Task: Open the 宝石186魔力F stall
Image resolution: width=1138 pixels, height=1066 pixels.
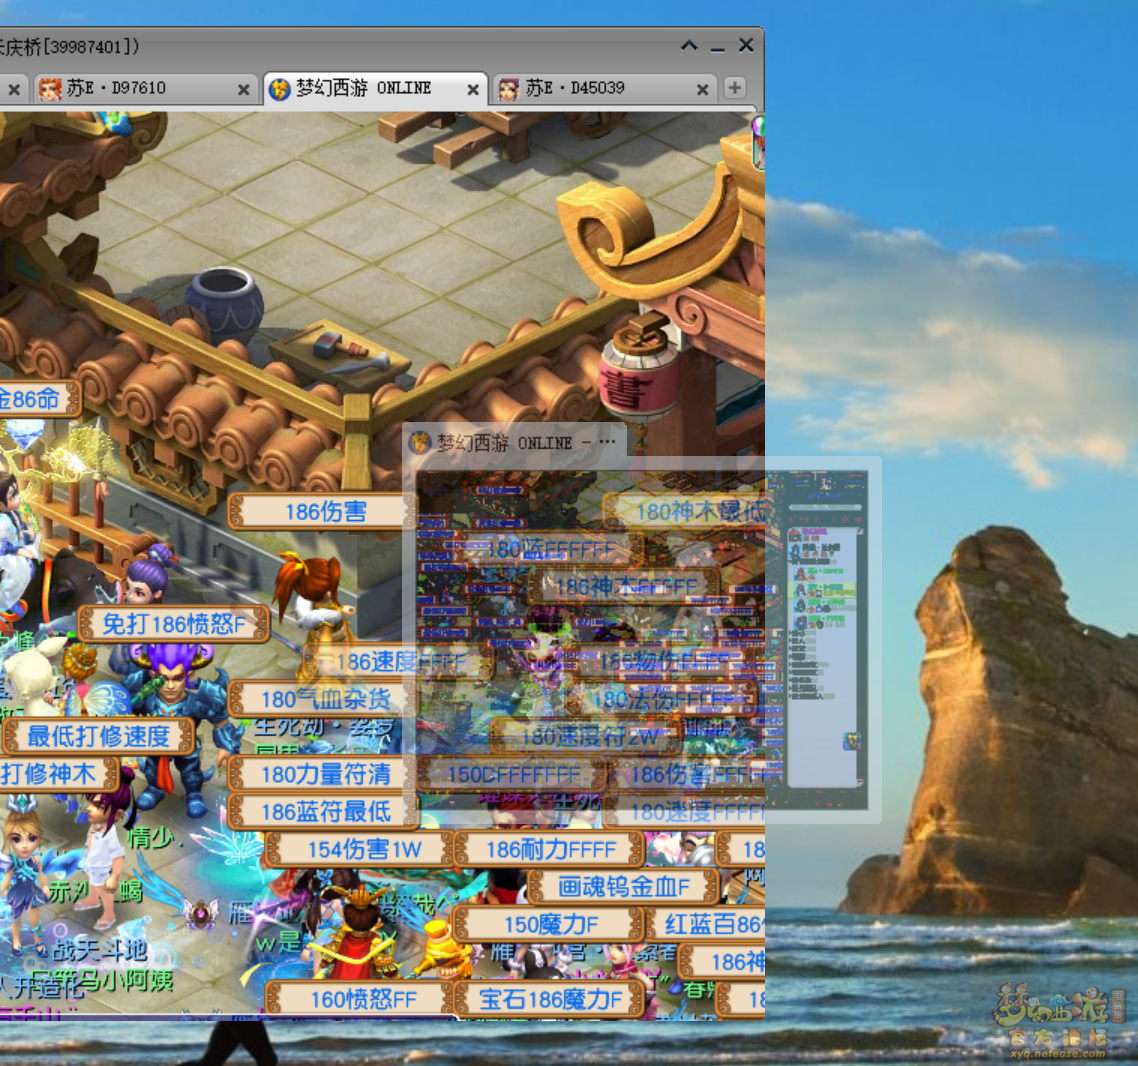Action: point(549,999)
